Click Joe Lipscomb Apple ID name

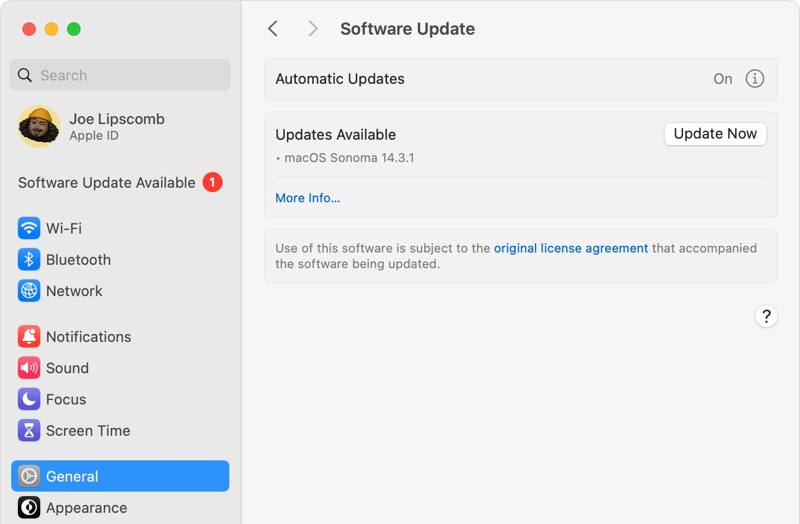click(x=117, y=119)
